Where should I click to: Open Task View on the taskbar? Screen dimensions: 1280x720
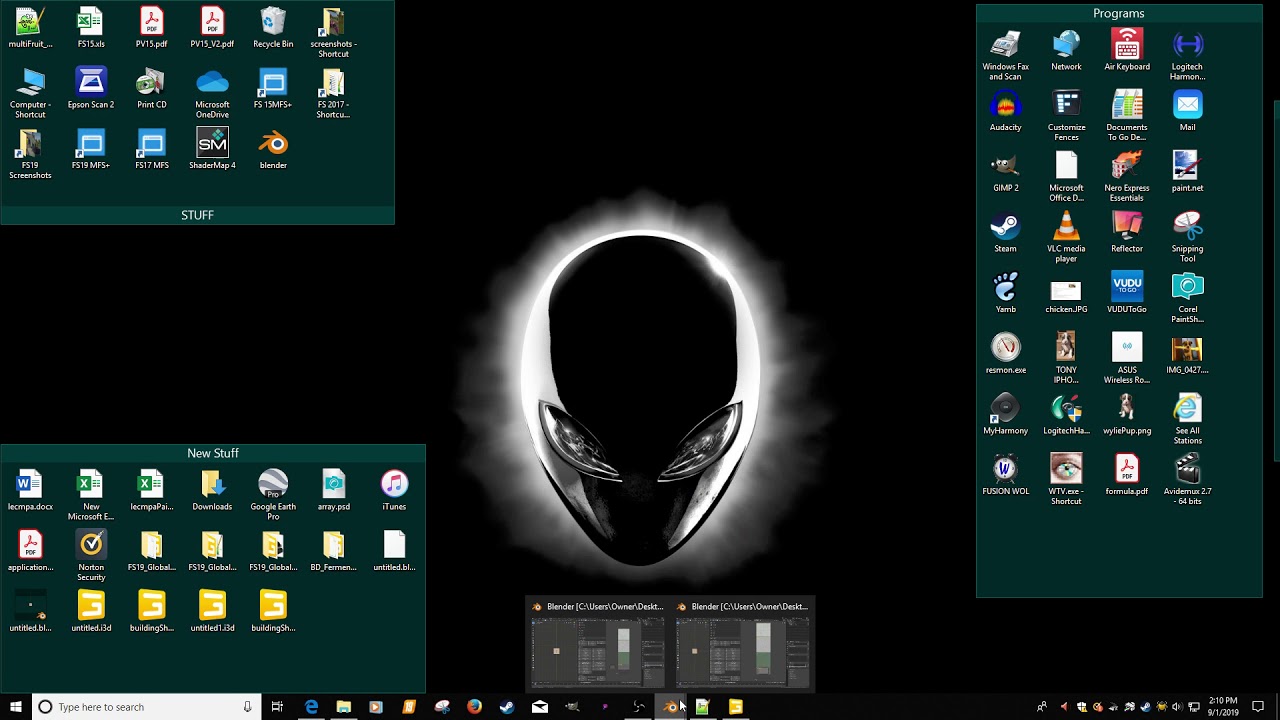tap(277, 707)
